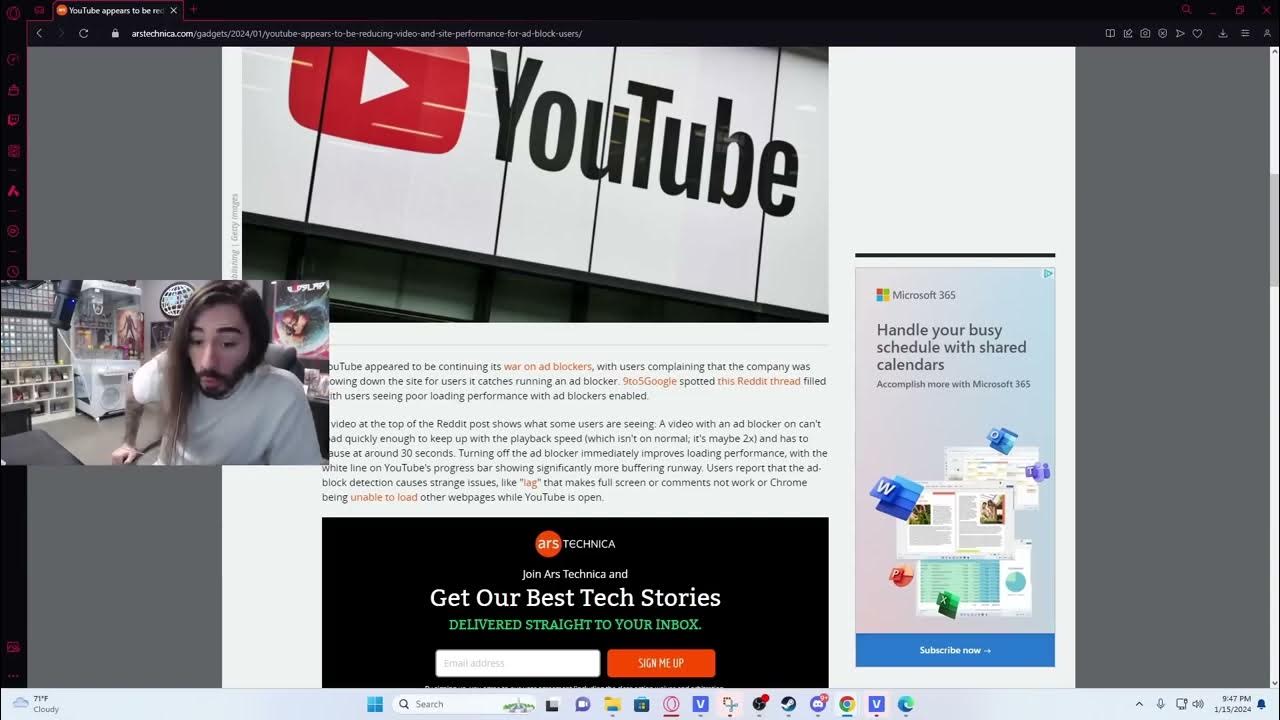This screenshot has width=1280, height=720.
Task: Open the sidebar more options ellipsis
Action: tap(13, 677)
